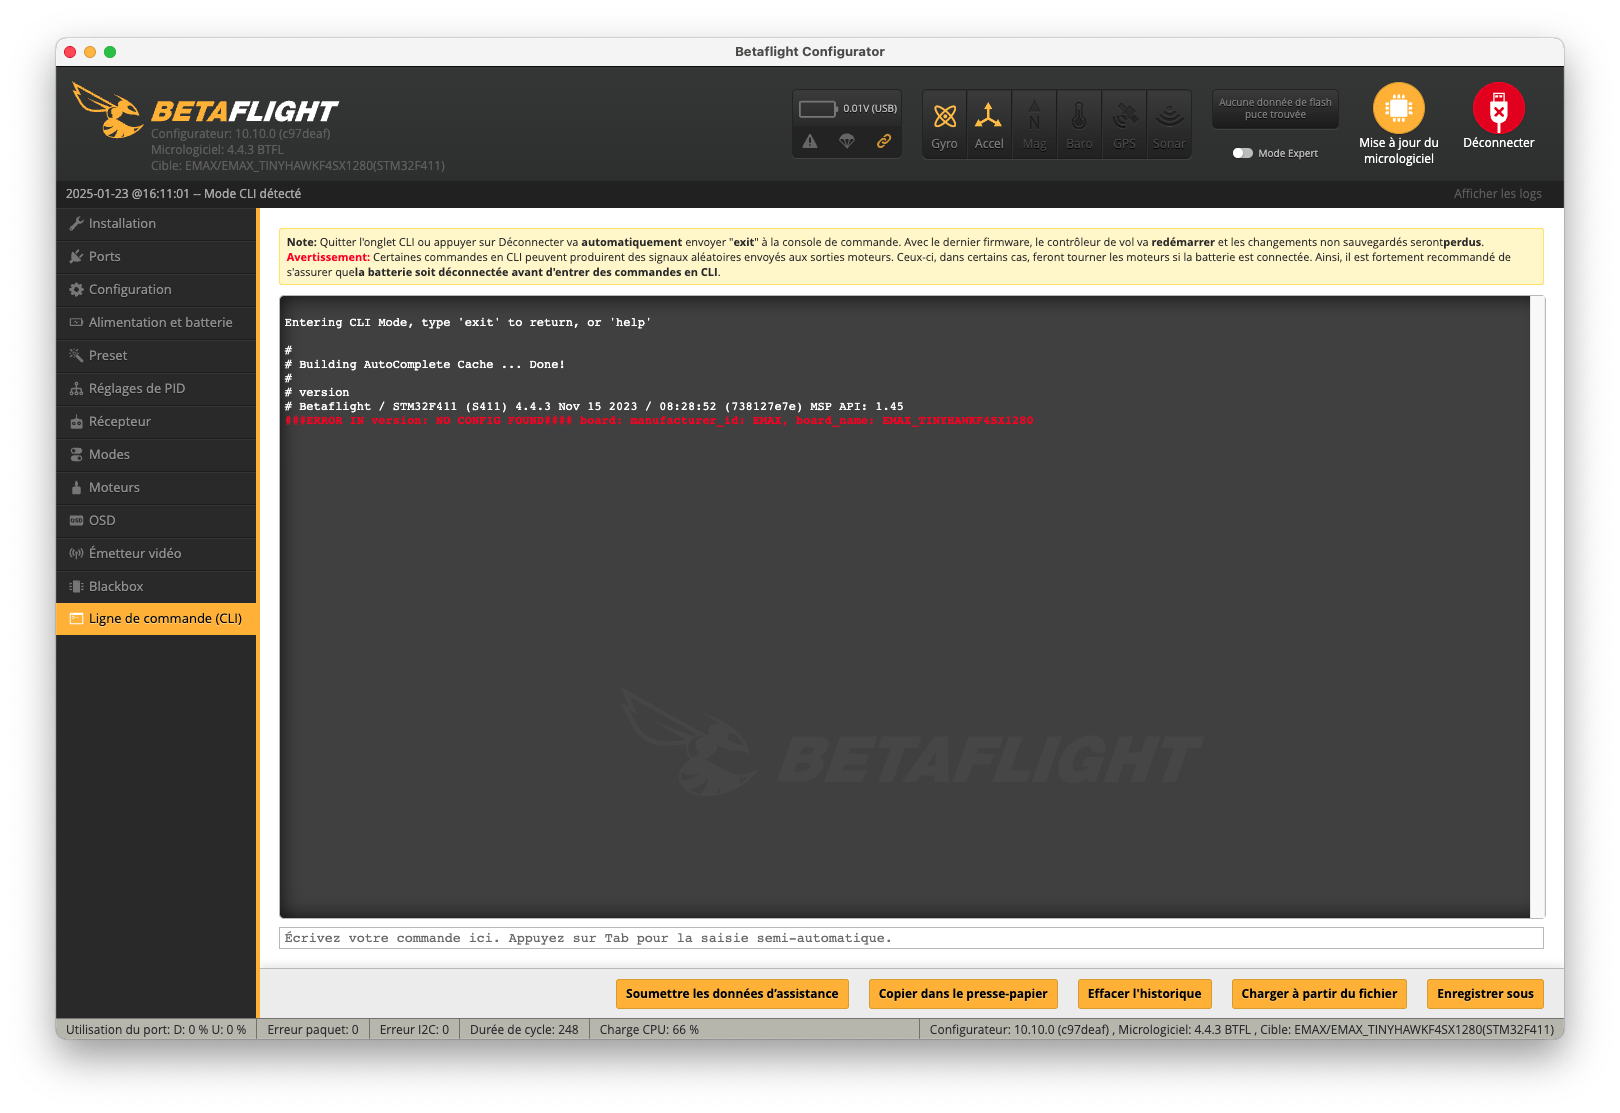Toggle the Mode Expert switch
Screen dimensions: 1620x1113
point(1242,153)
